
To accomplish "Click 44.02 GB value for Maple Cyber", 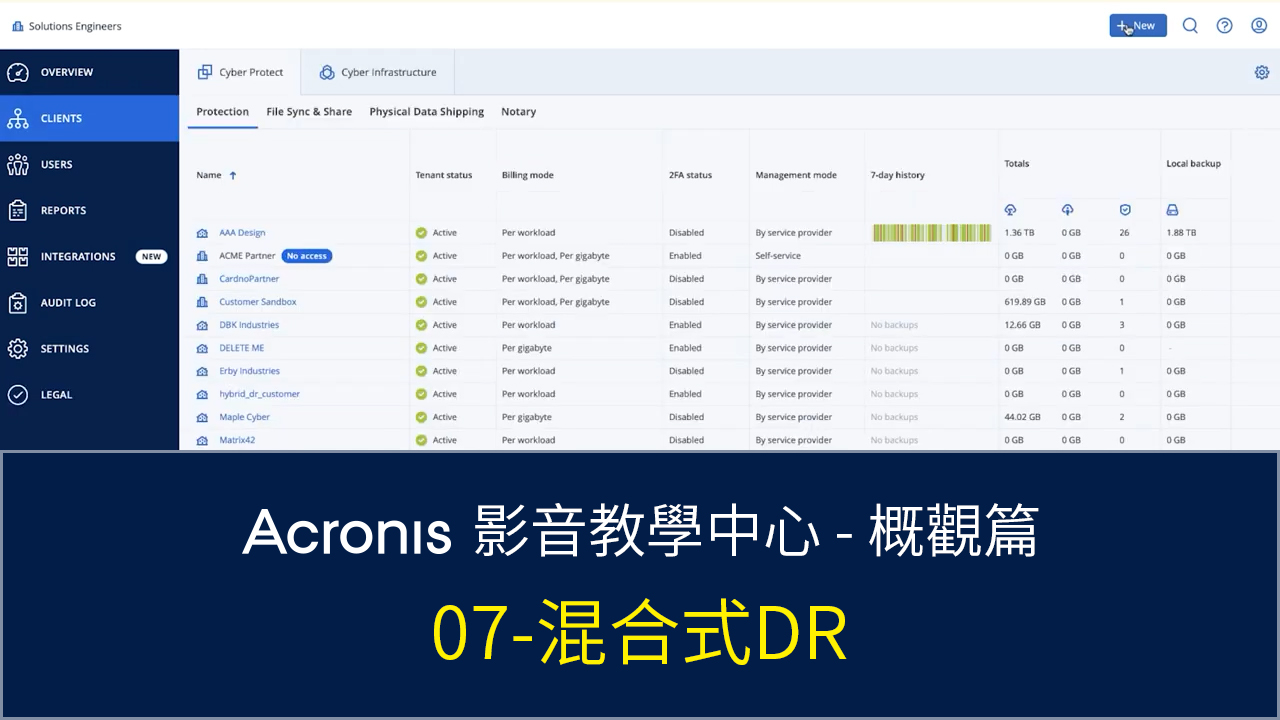I will (1022, 417).
